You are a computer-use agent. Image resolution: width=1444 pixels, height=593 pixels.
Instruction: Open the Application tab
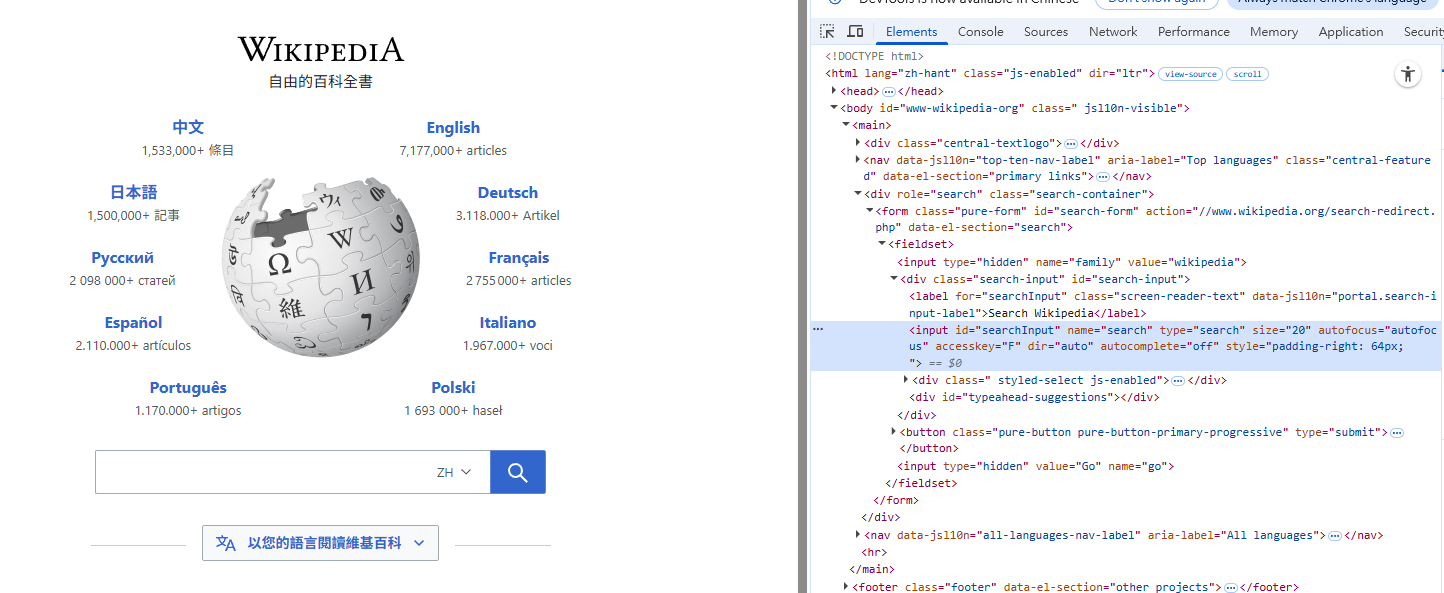[1351, 32]
